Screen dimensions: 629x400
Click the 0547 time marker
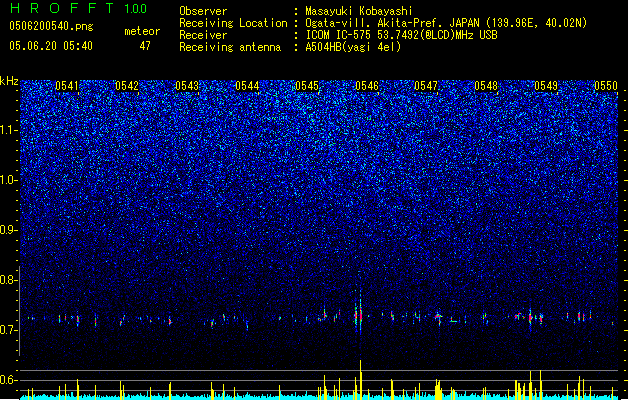tap(426, 86)
